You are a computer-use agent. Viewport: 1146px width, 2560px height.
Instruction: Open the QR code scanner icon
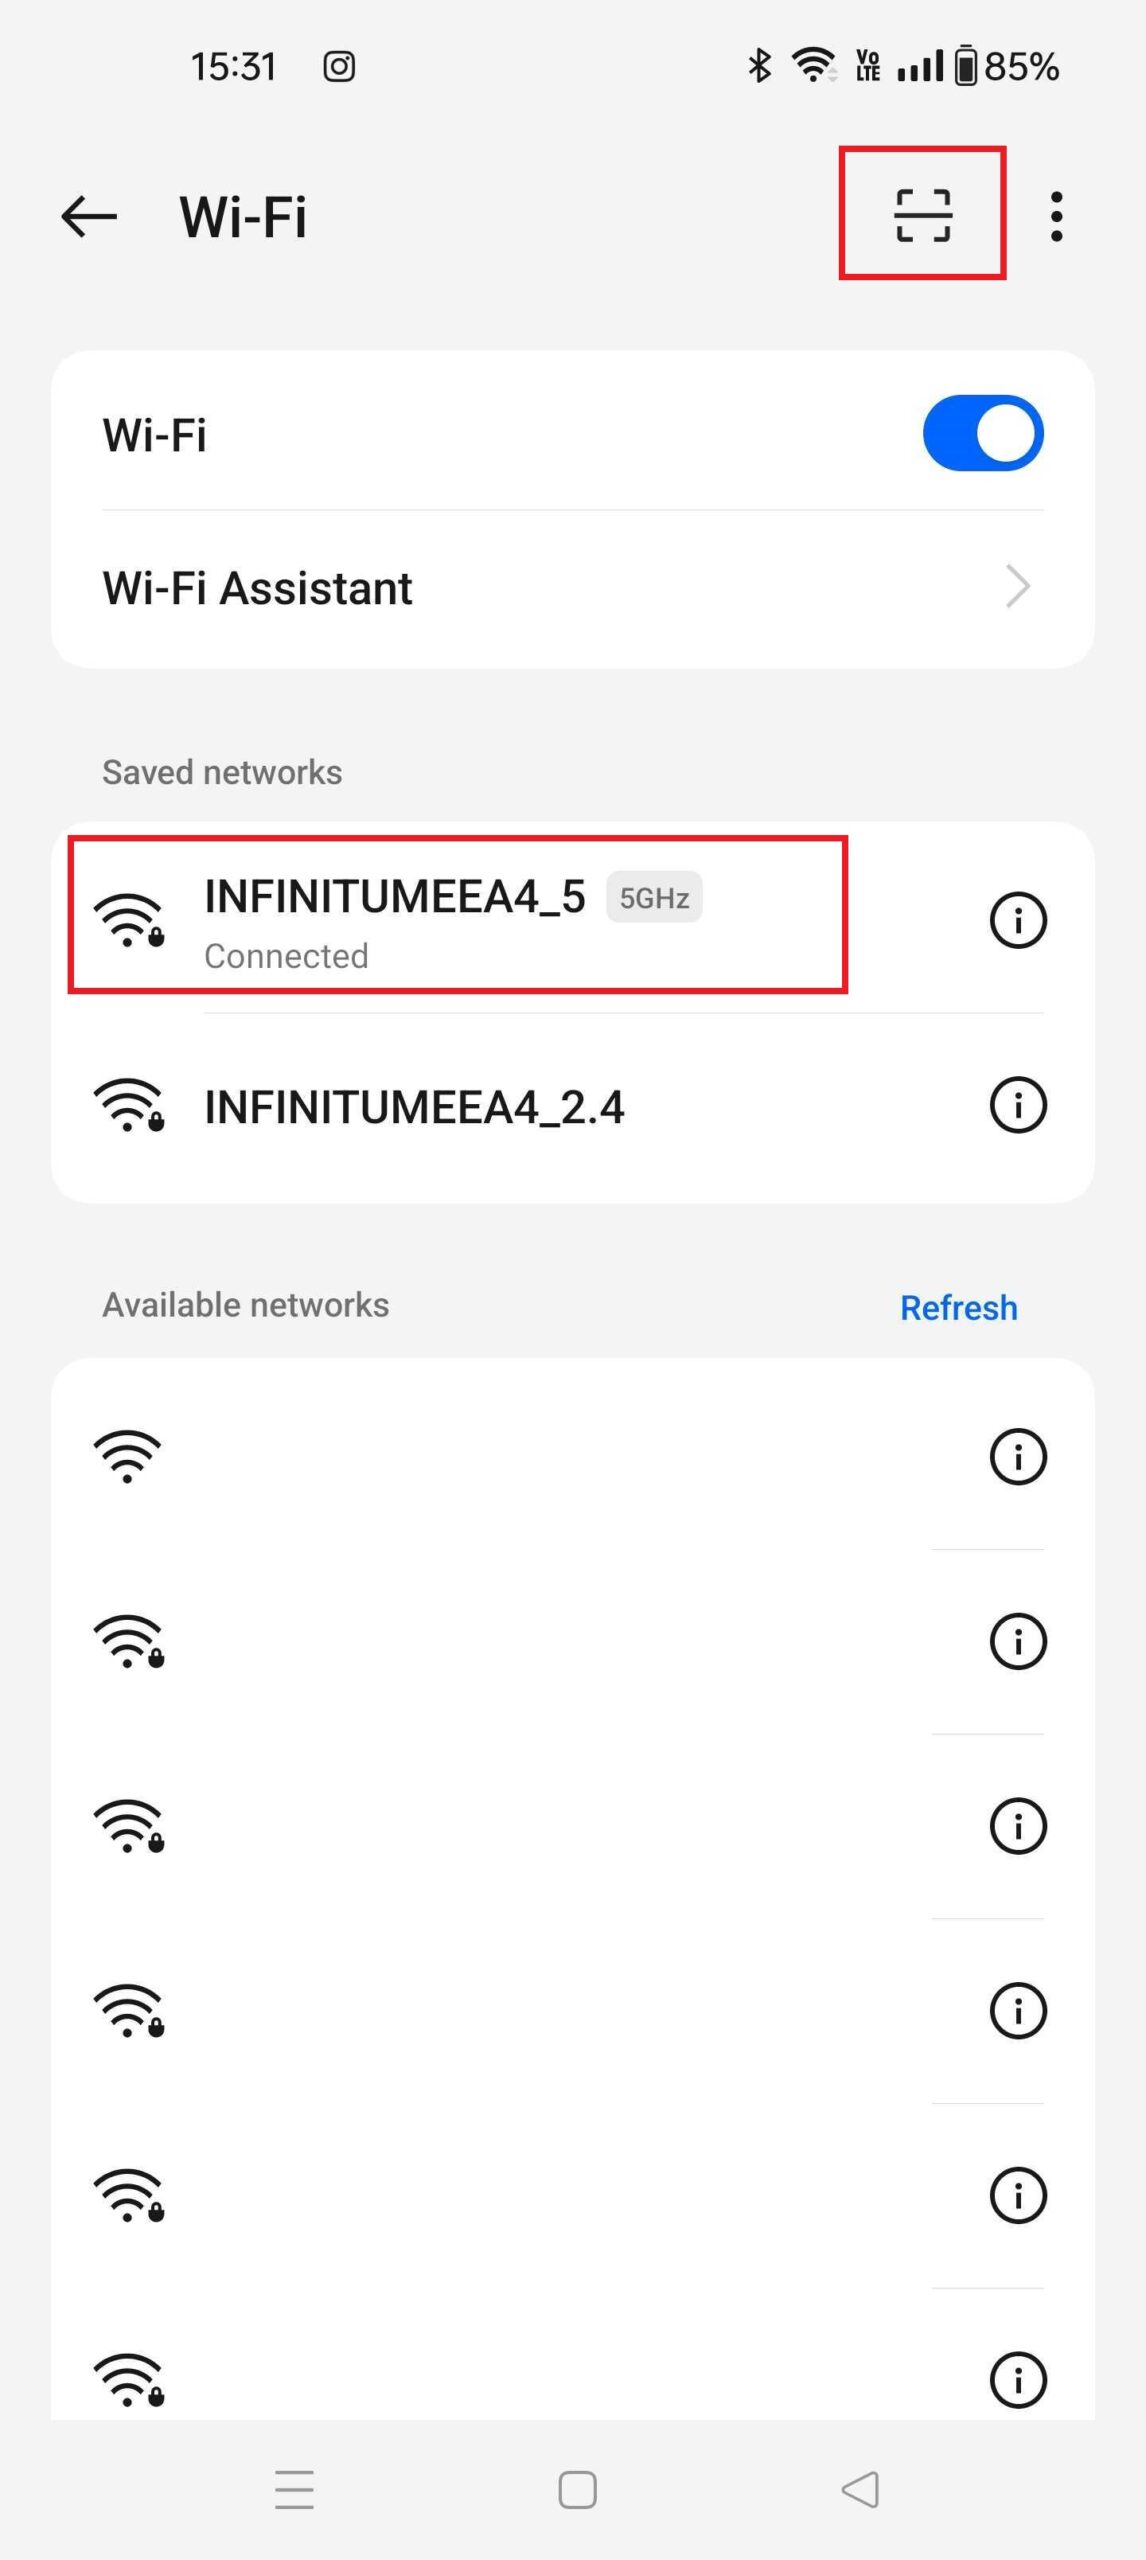tap(922, 215)
